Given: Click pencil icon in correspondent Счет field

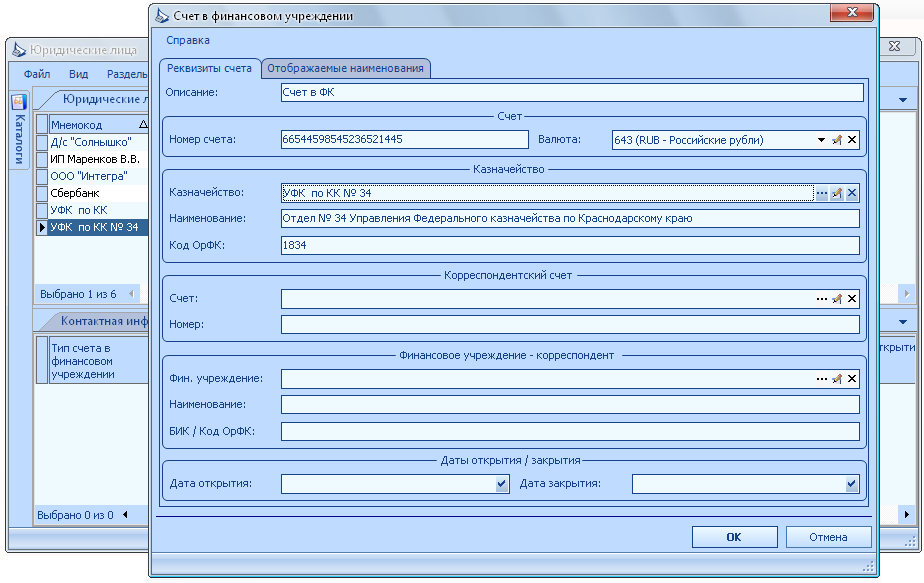Looking at the screenshot, I should point(836,299).
